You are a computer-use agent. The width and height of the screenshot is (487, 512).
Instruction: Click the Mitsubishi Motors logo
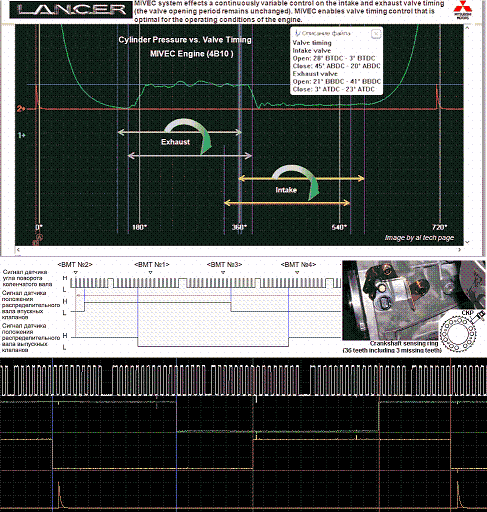click(463, 10)
